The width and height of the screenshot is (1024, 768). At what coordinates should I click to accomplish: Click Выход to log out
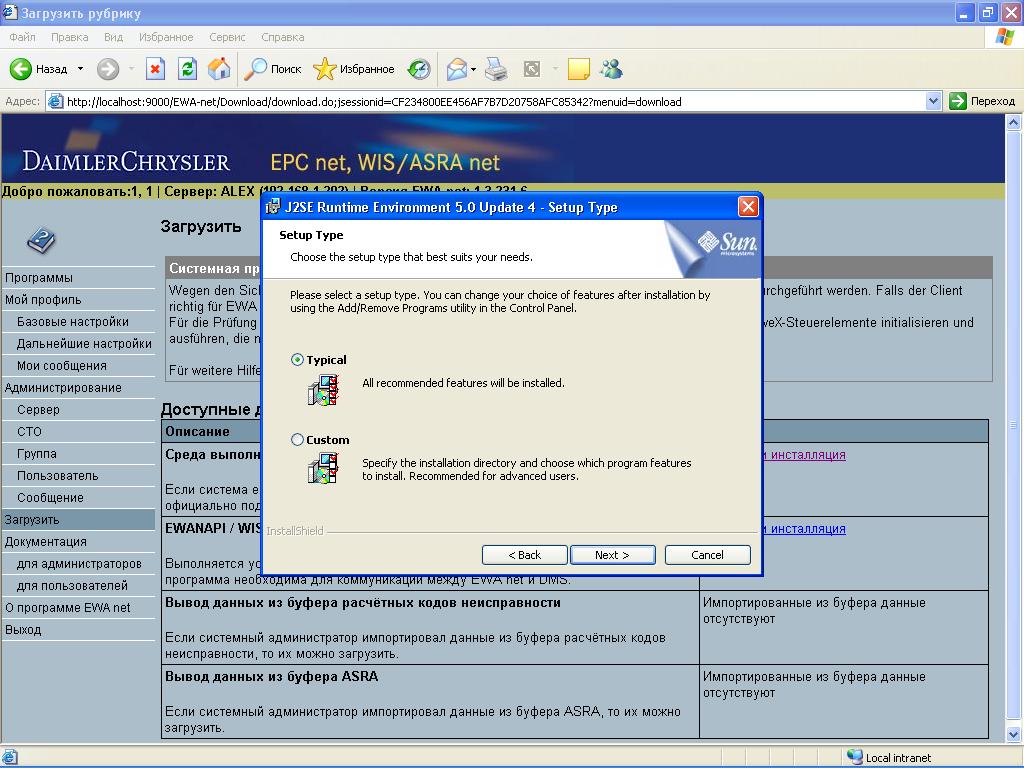23,630
